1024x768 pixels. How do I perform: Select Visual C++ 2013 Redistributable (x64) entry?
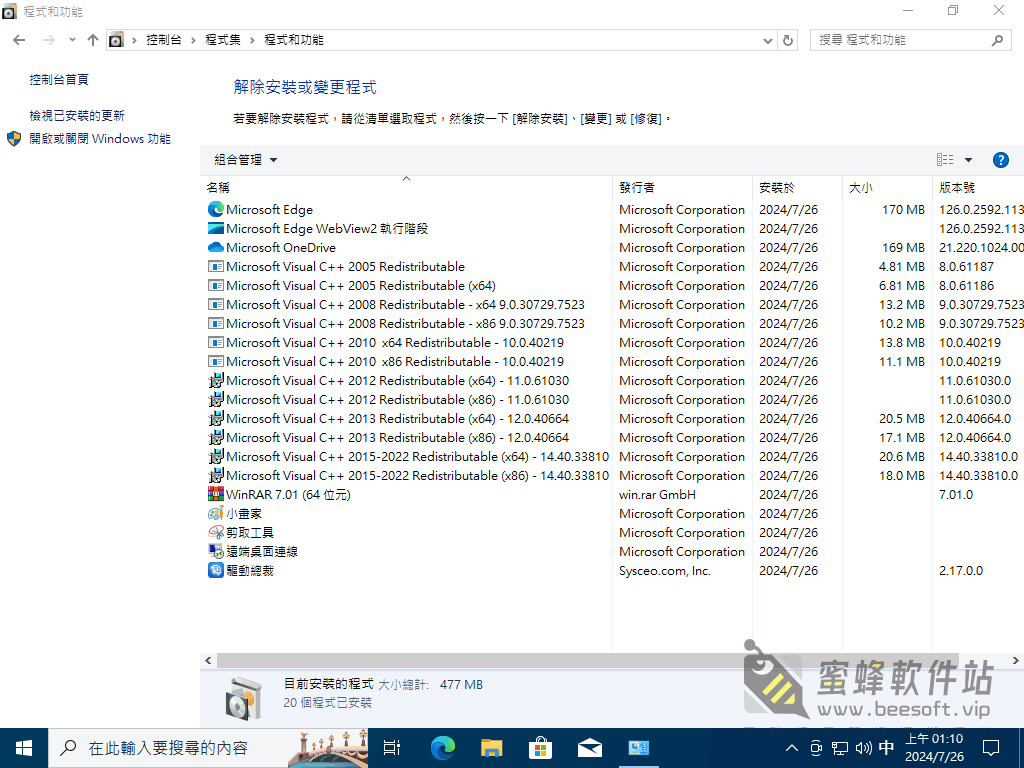pyautogui.click(x=613, y=418)
